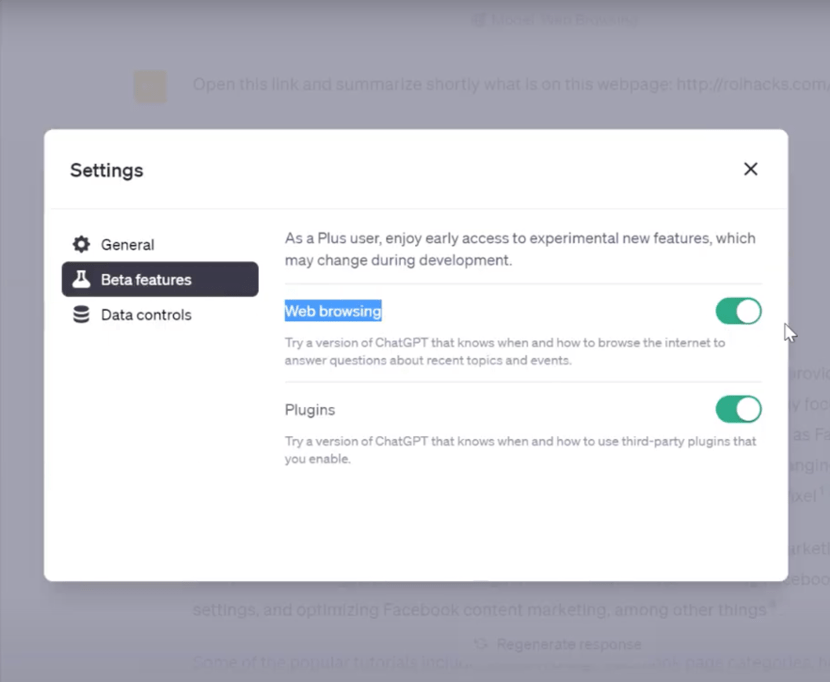Viewport: 830px width, 682px height.
Task: Click Regenerate response in background chat
Action: [558, 644]
